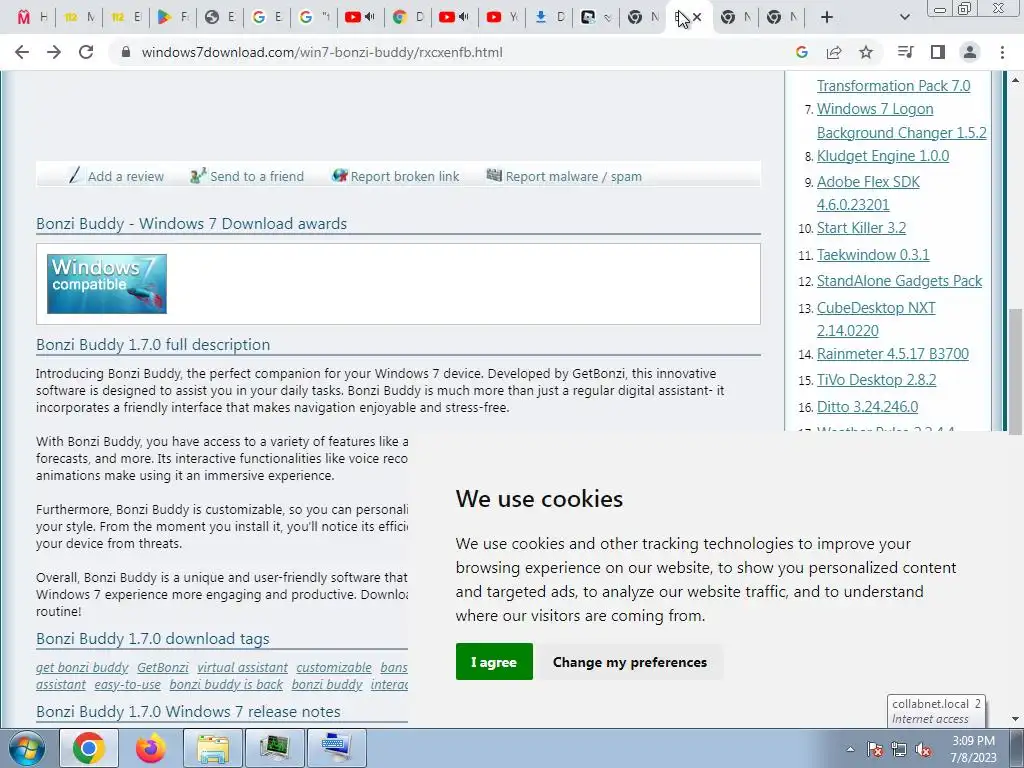Share this page via share icon
This screenshot has width=1024, height=768.
(834, 52)
